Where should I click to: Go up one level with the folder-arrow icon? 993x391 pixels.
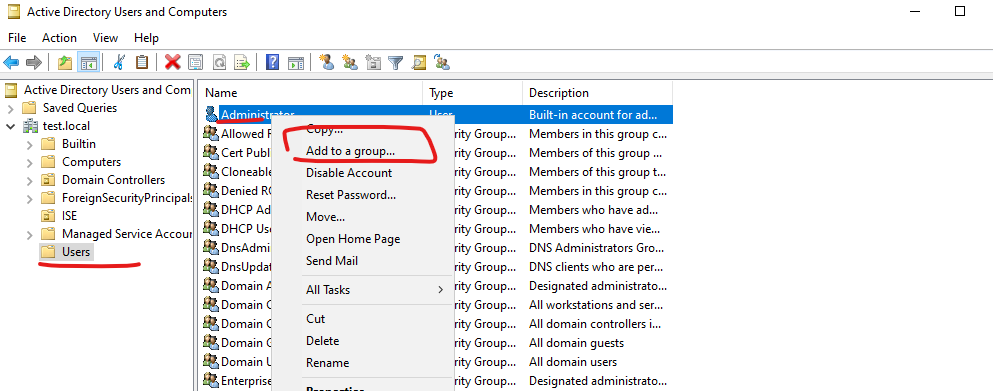coord(65,62)
